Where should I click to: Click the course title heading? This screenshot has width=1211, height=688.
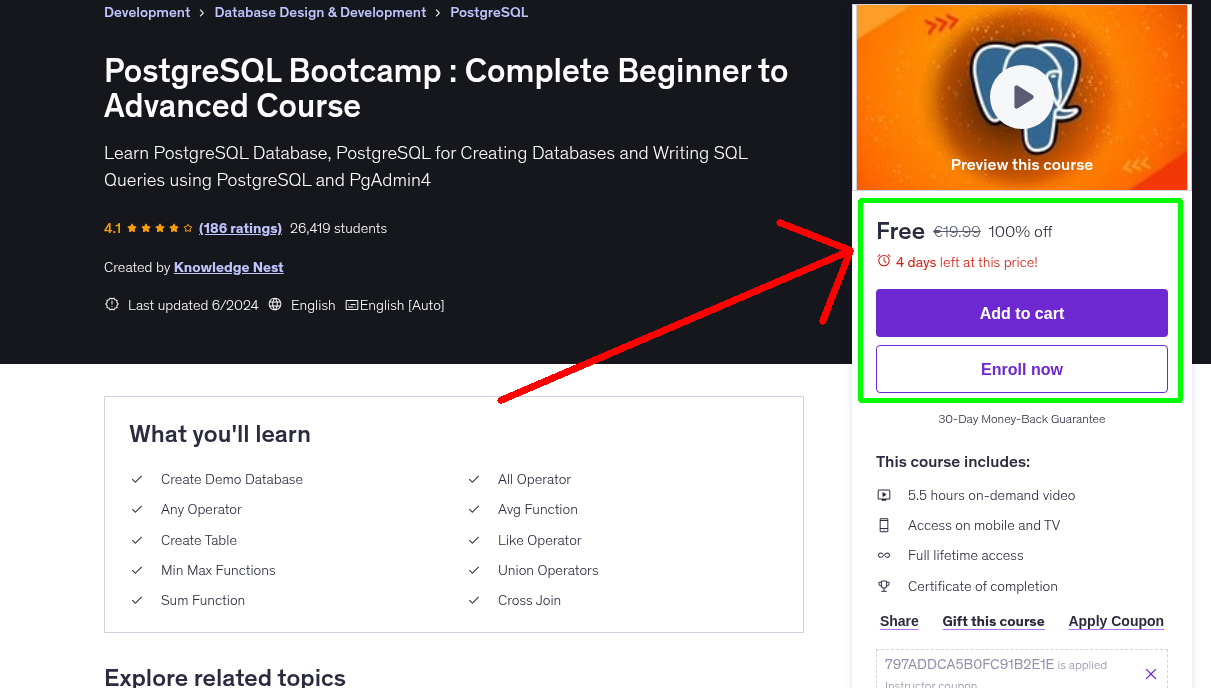click(x=446, y=88)
